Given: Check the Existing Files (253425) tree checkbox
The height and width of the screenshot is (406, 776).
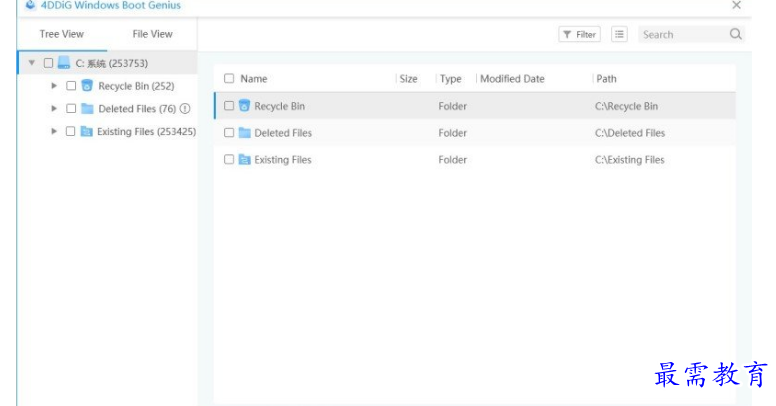Looking at the screenshot, I should [70, 131].
